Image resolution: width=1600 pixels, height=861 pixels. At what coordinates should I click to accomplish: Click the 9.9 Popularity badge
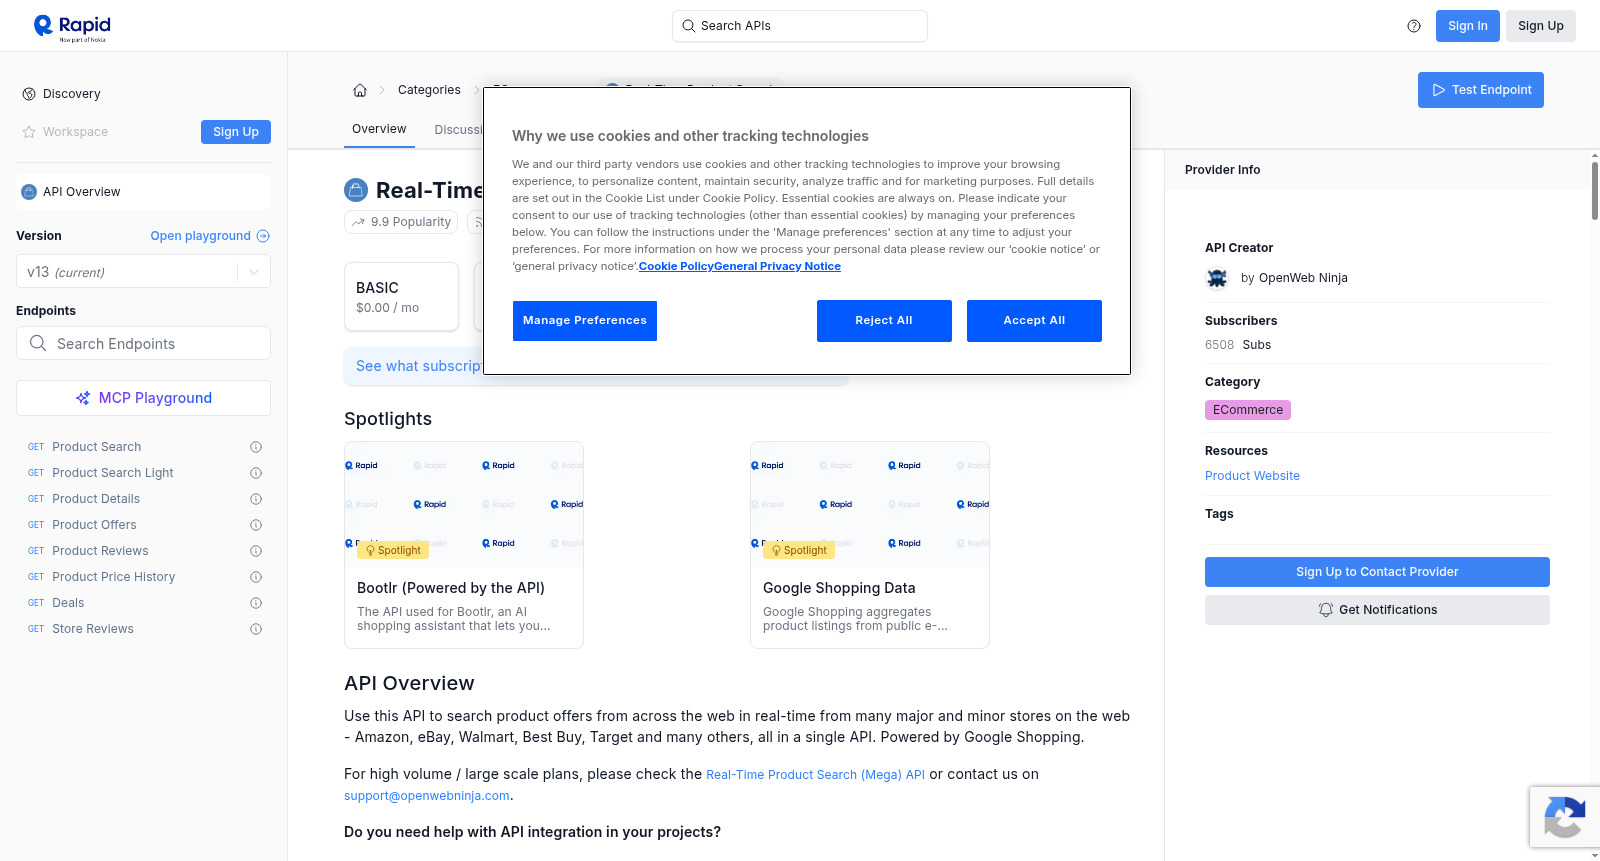tap(401, 222)
